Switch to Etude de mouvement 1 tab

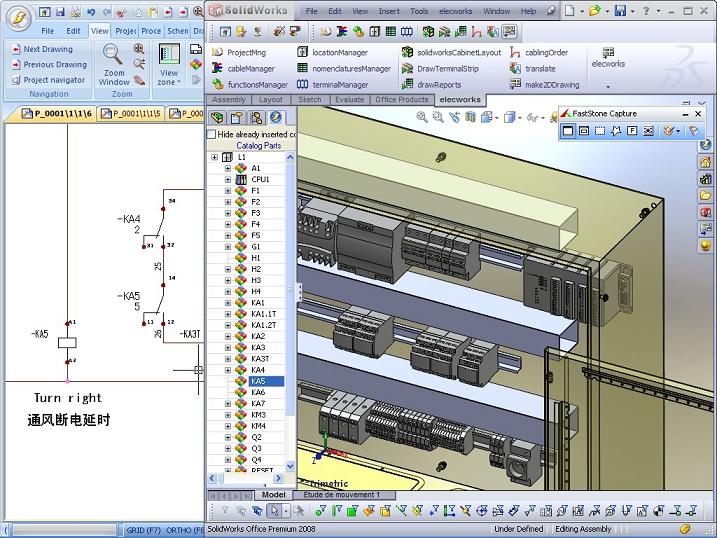[342, 495]
